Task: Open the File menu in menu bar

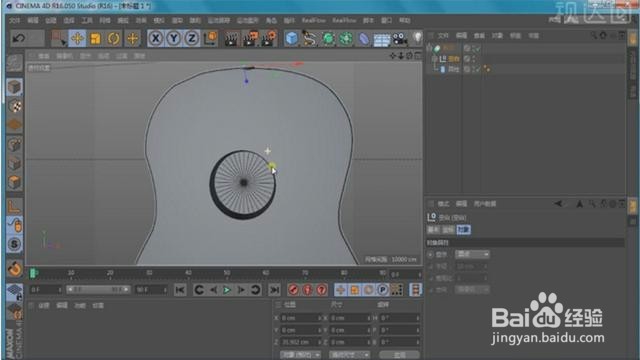Action: (x=15, y=20)
